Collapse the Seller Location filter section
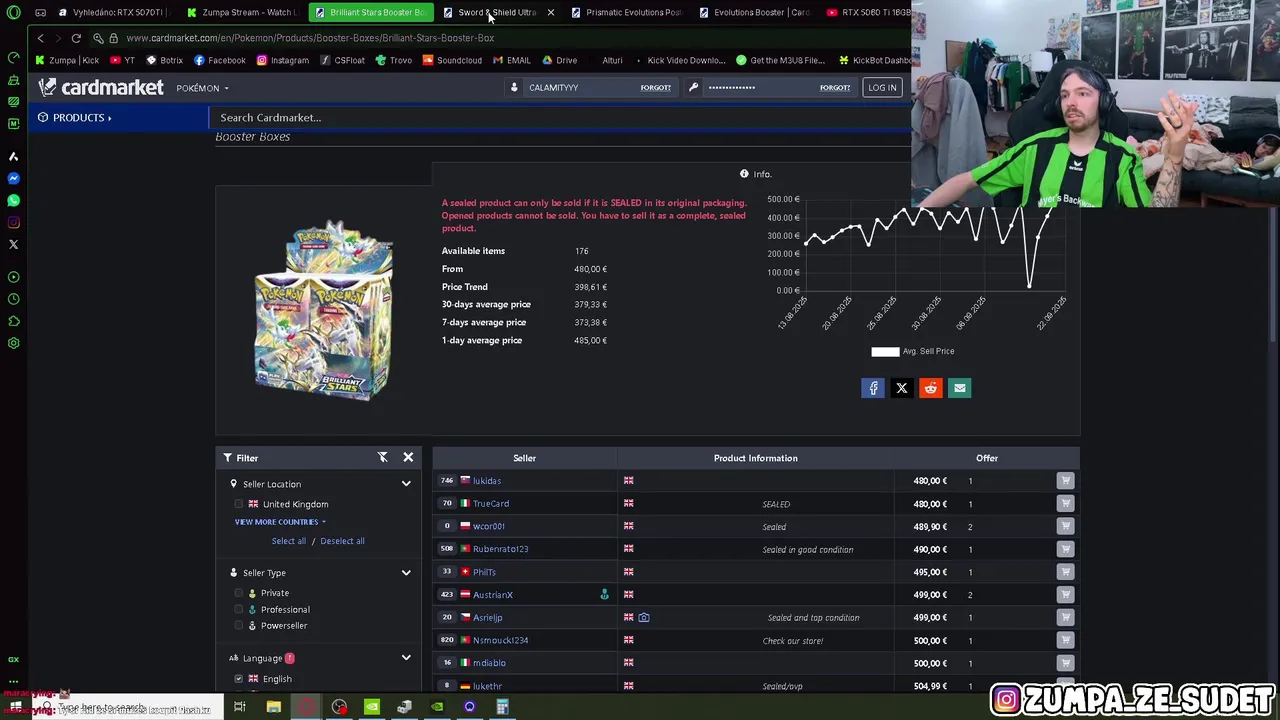 [406, 484]
